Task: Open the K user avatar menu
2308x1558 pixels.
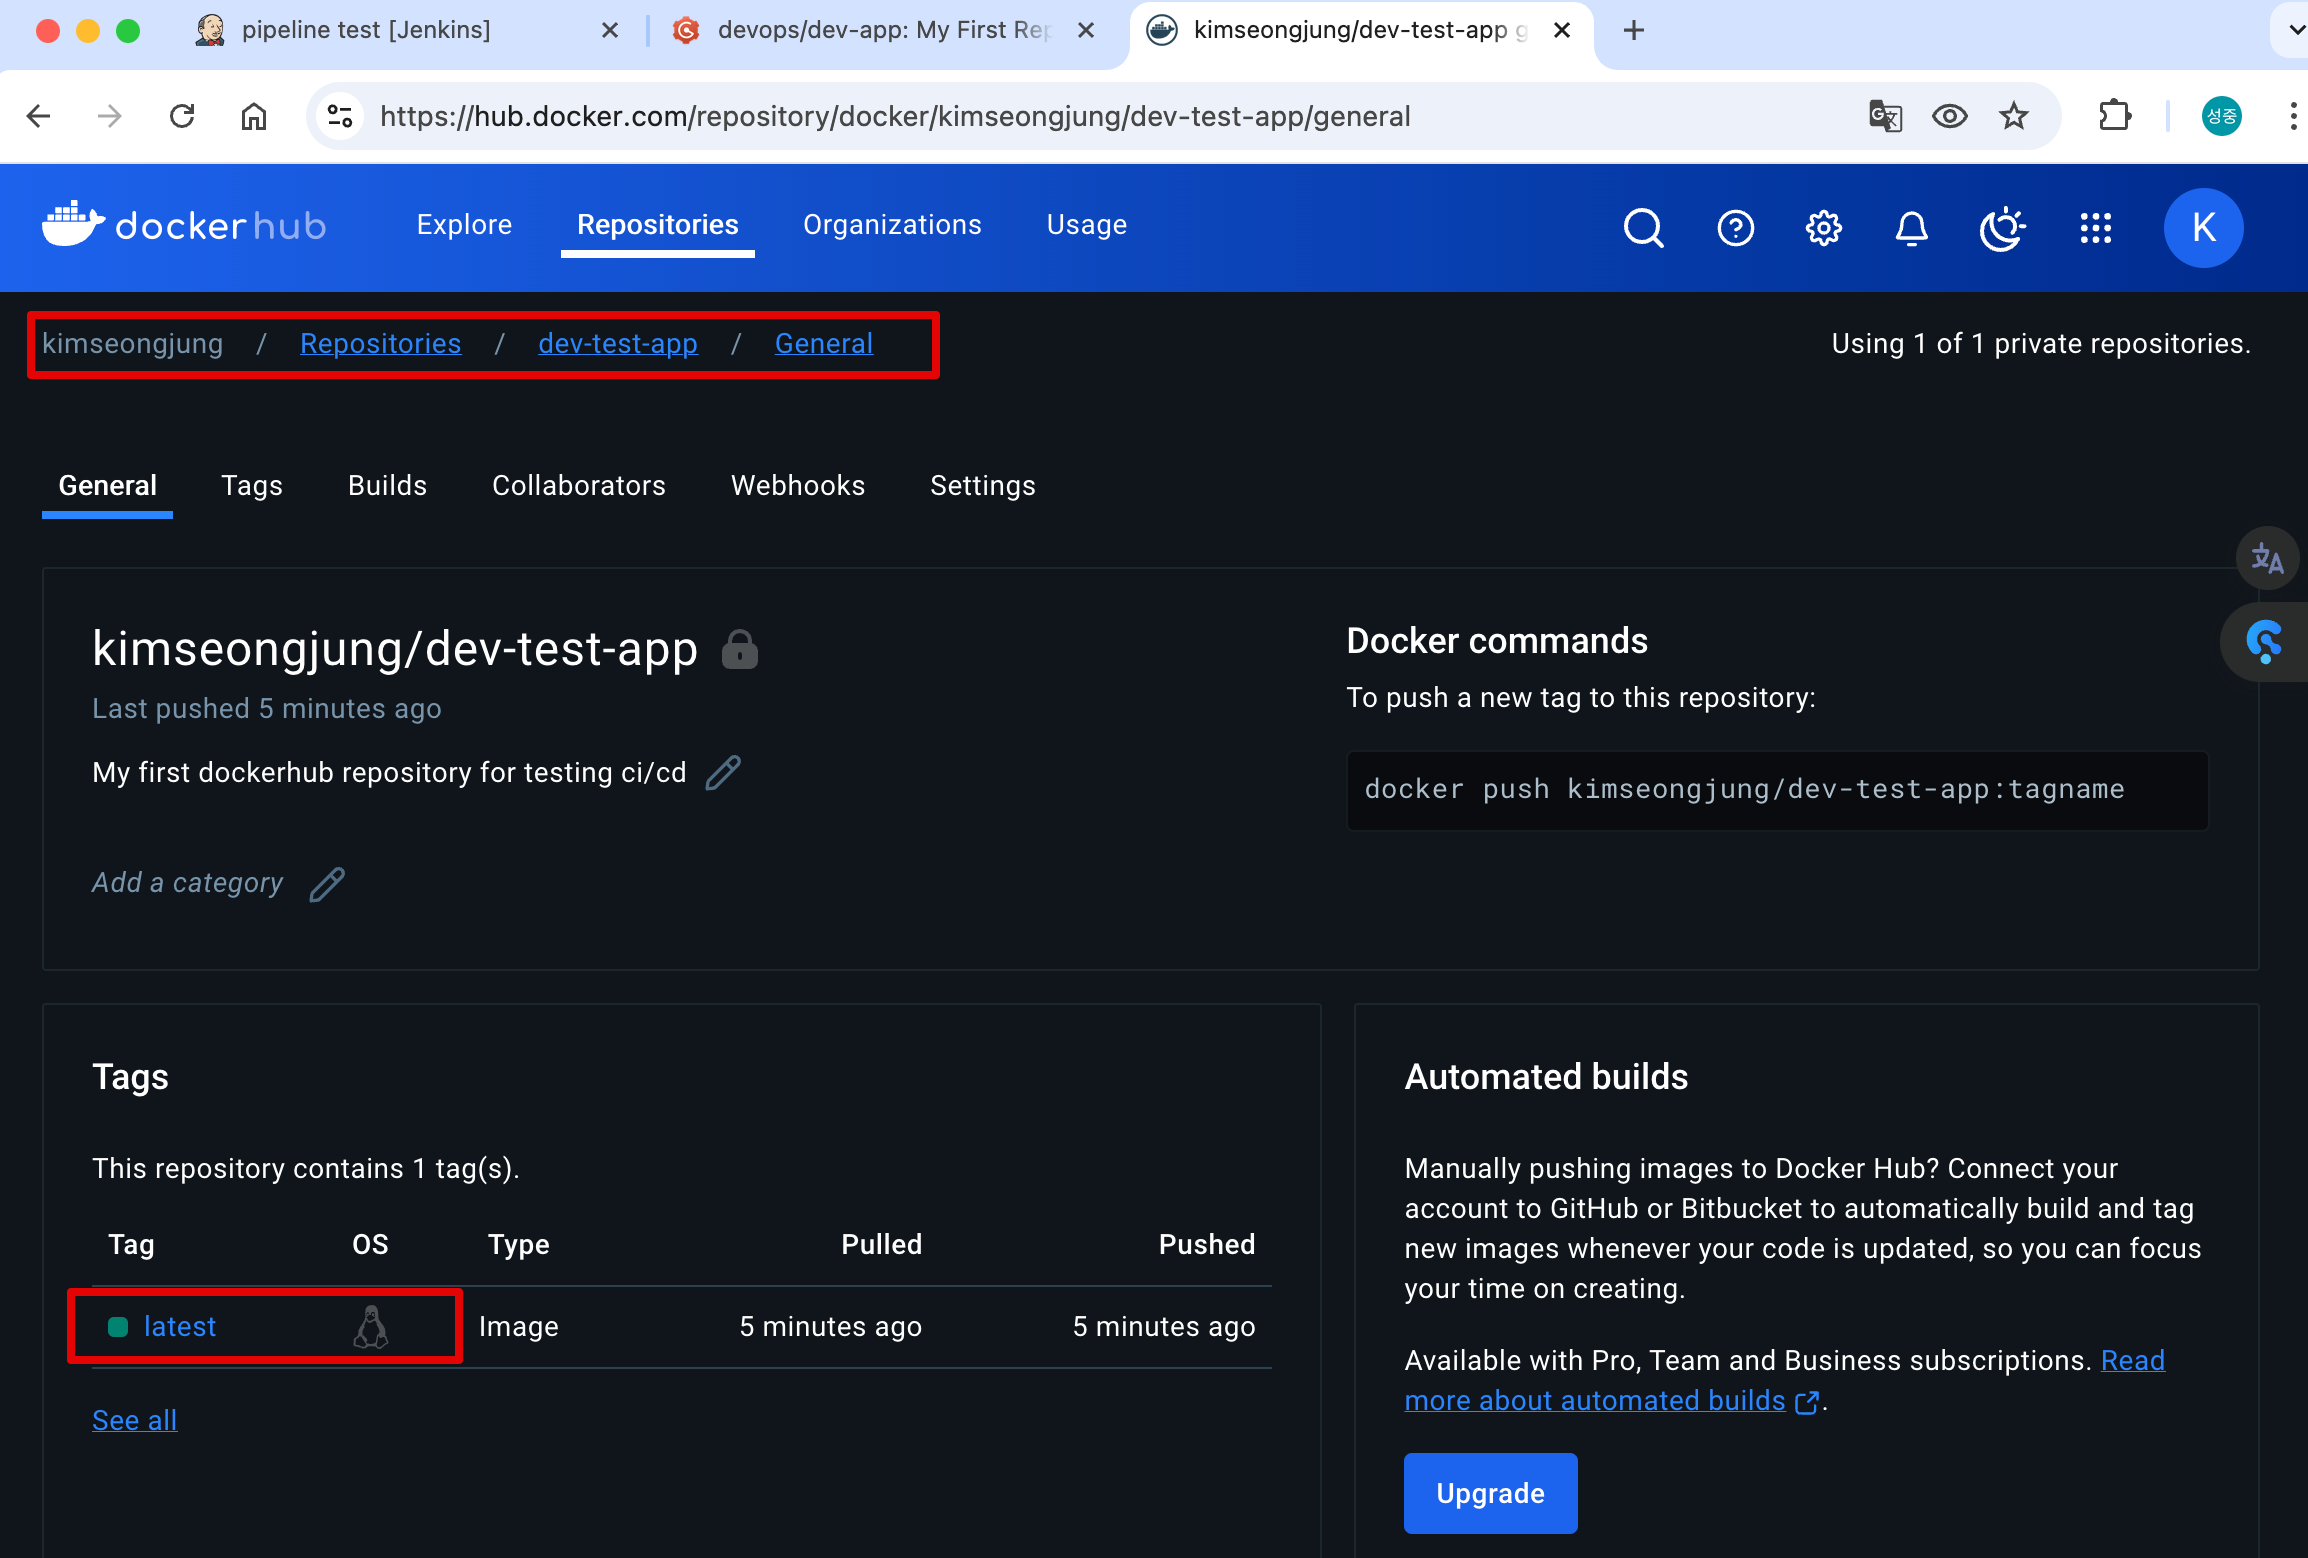Action: click(2203, 228)
